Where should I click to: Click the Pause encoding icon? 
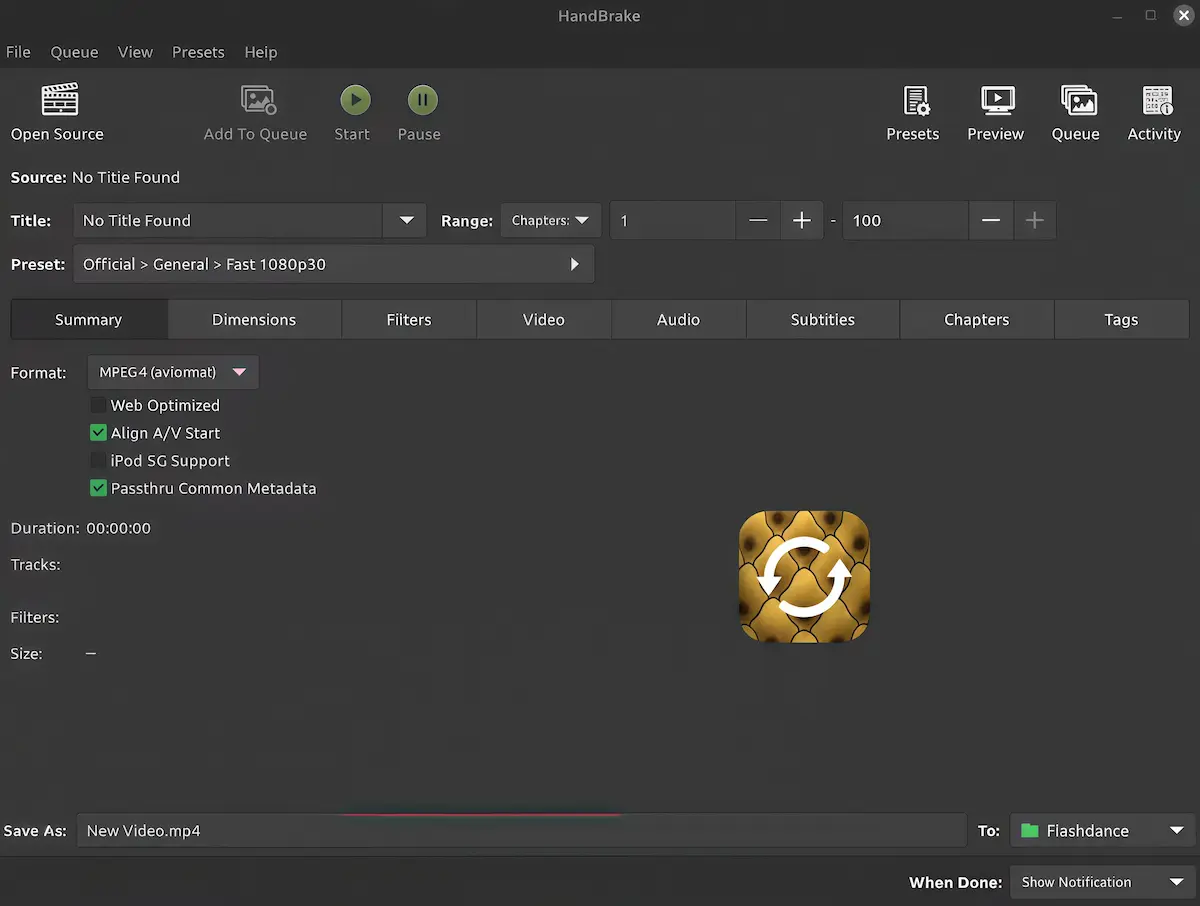[x=419, y=99]
